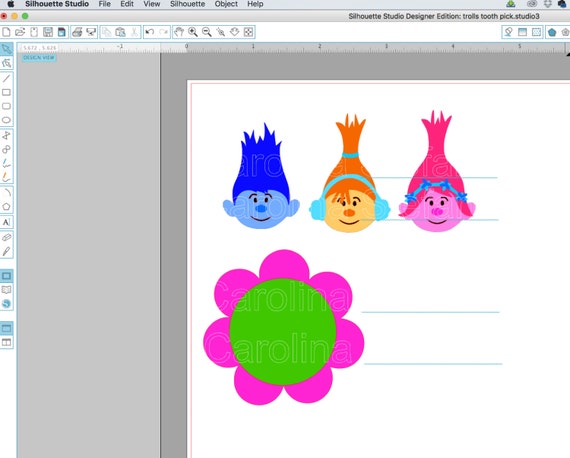Select the Draw a Polygon tool
The height and width of the screenshot is (458, 570).
coord(7,136)
